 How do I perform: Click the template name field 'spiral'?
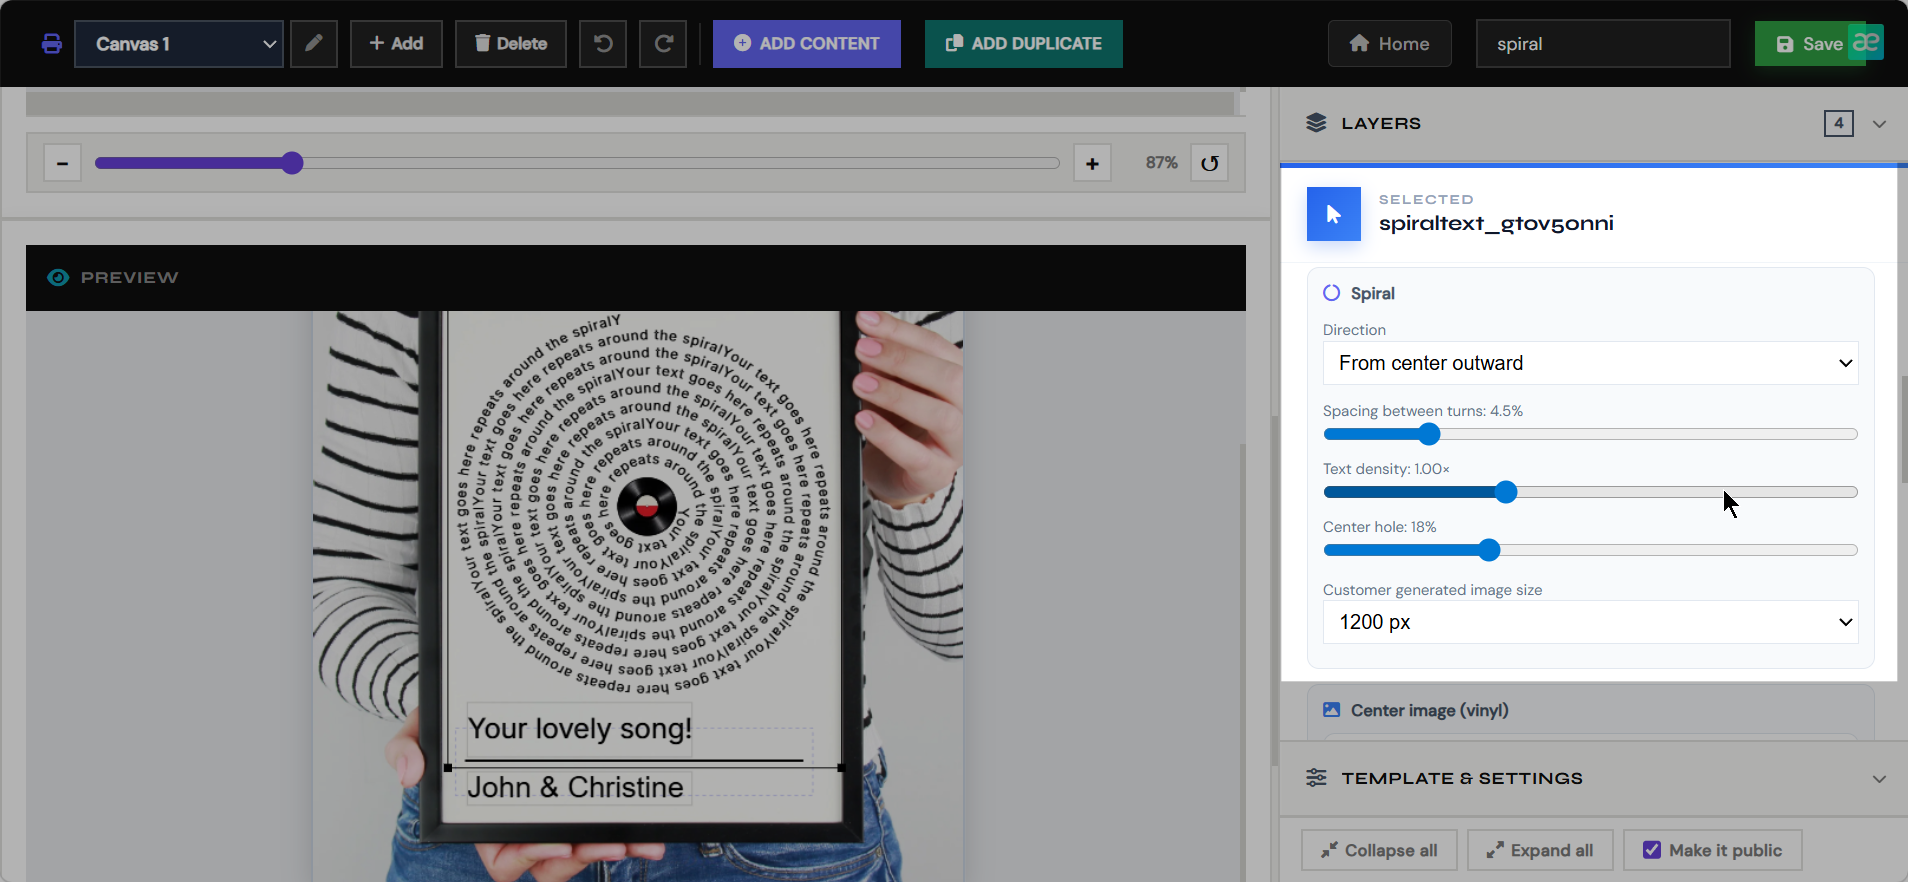[1603, 44]
